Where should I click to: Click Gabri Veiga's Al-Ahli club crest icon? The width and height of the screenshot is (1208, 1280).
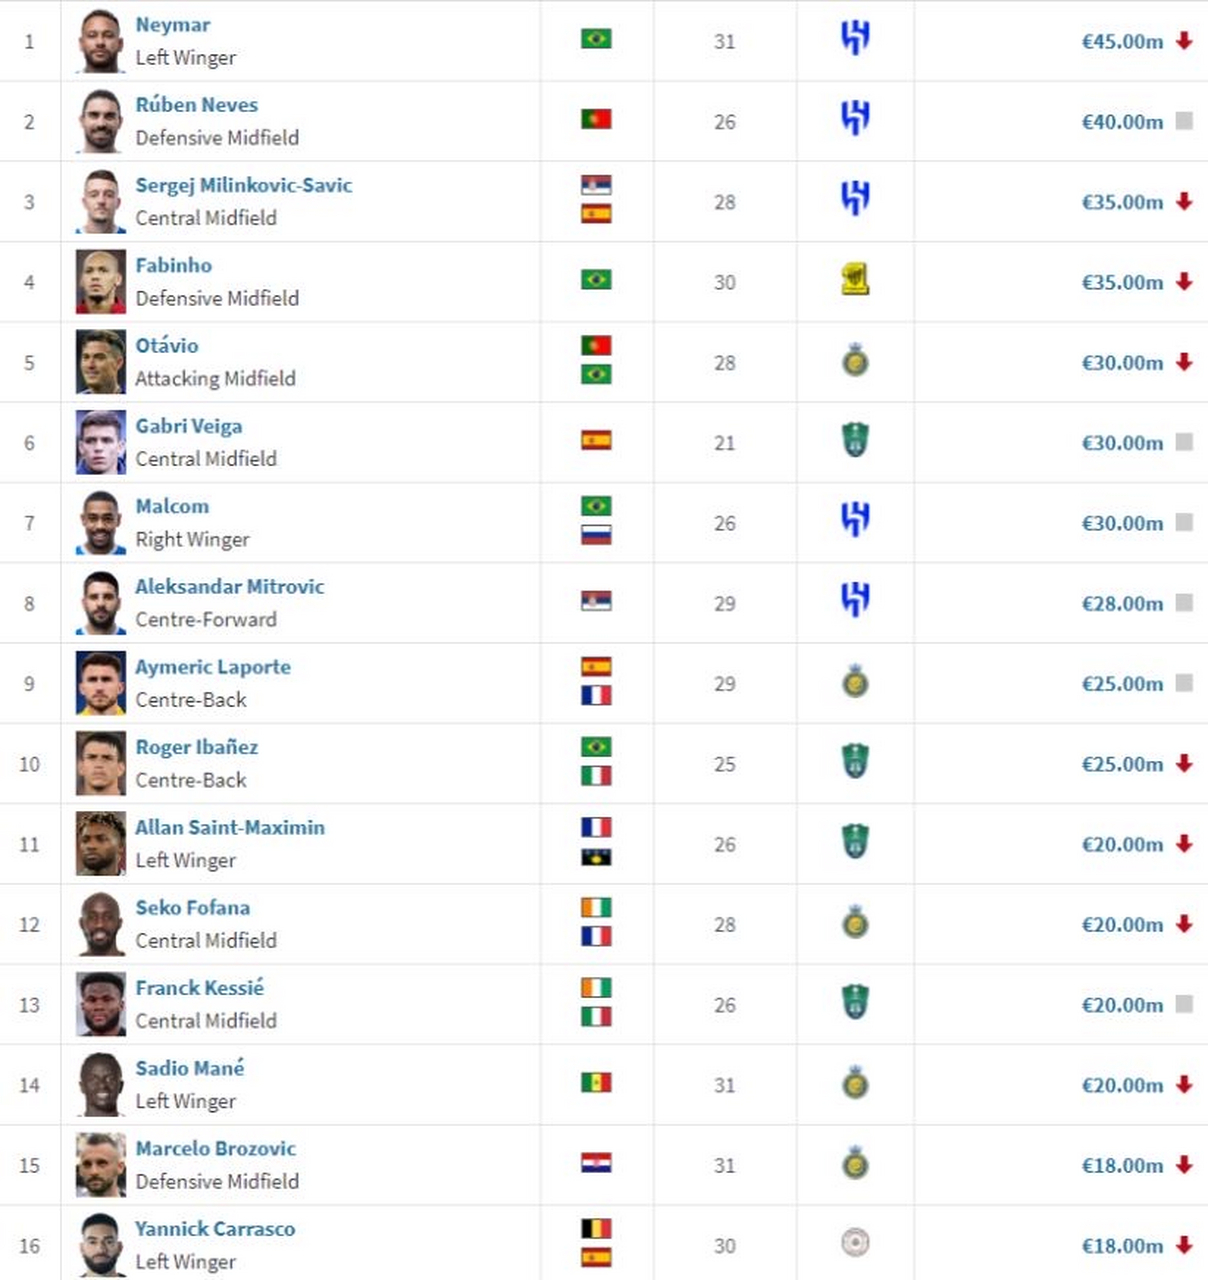855,441
